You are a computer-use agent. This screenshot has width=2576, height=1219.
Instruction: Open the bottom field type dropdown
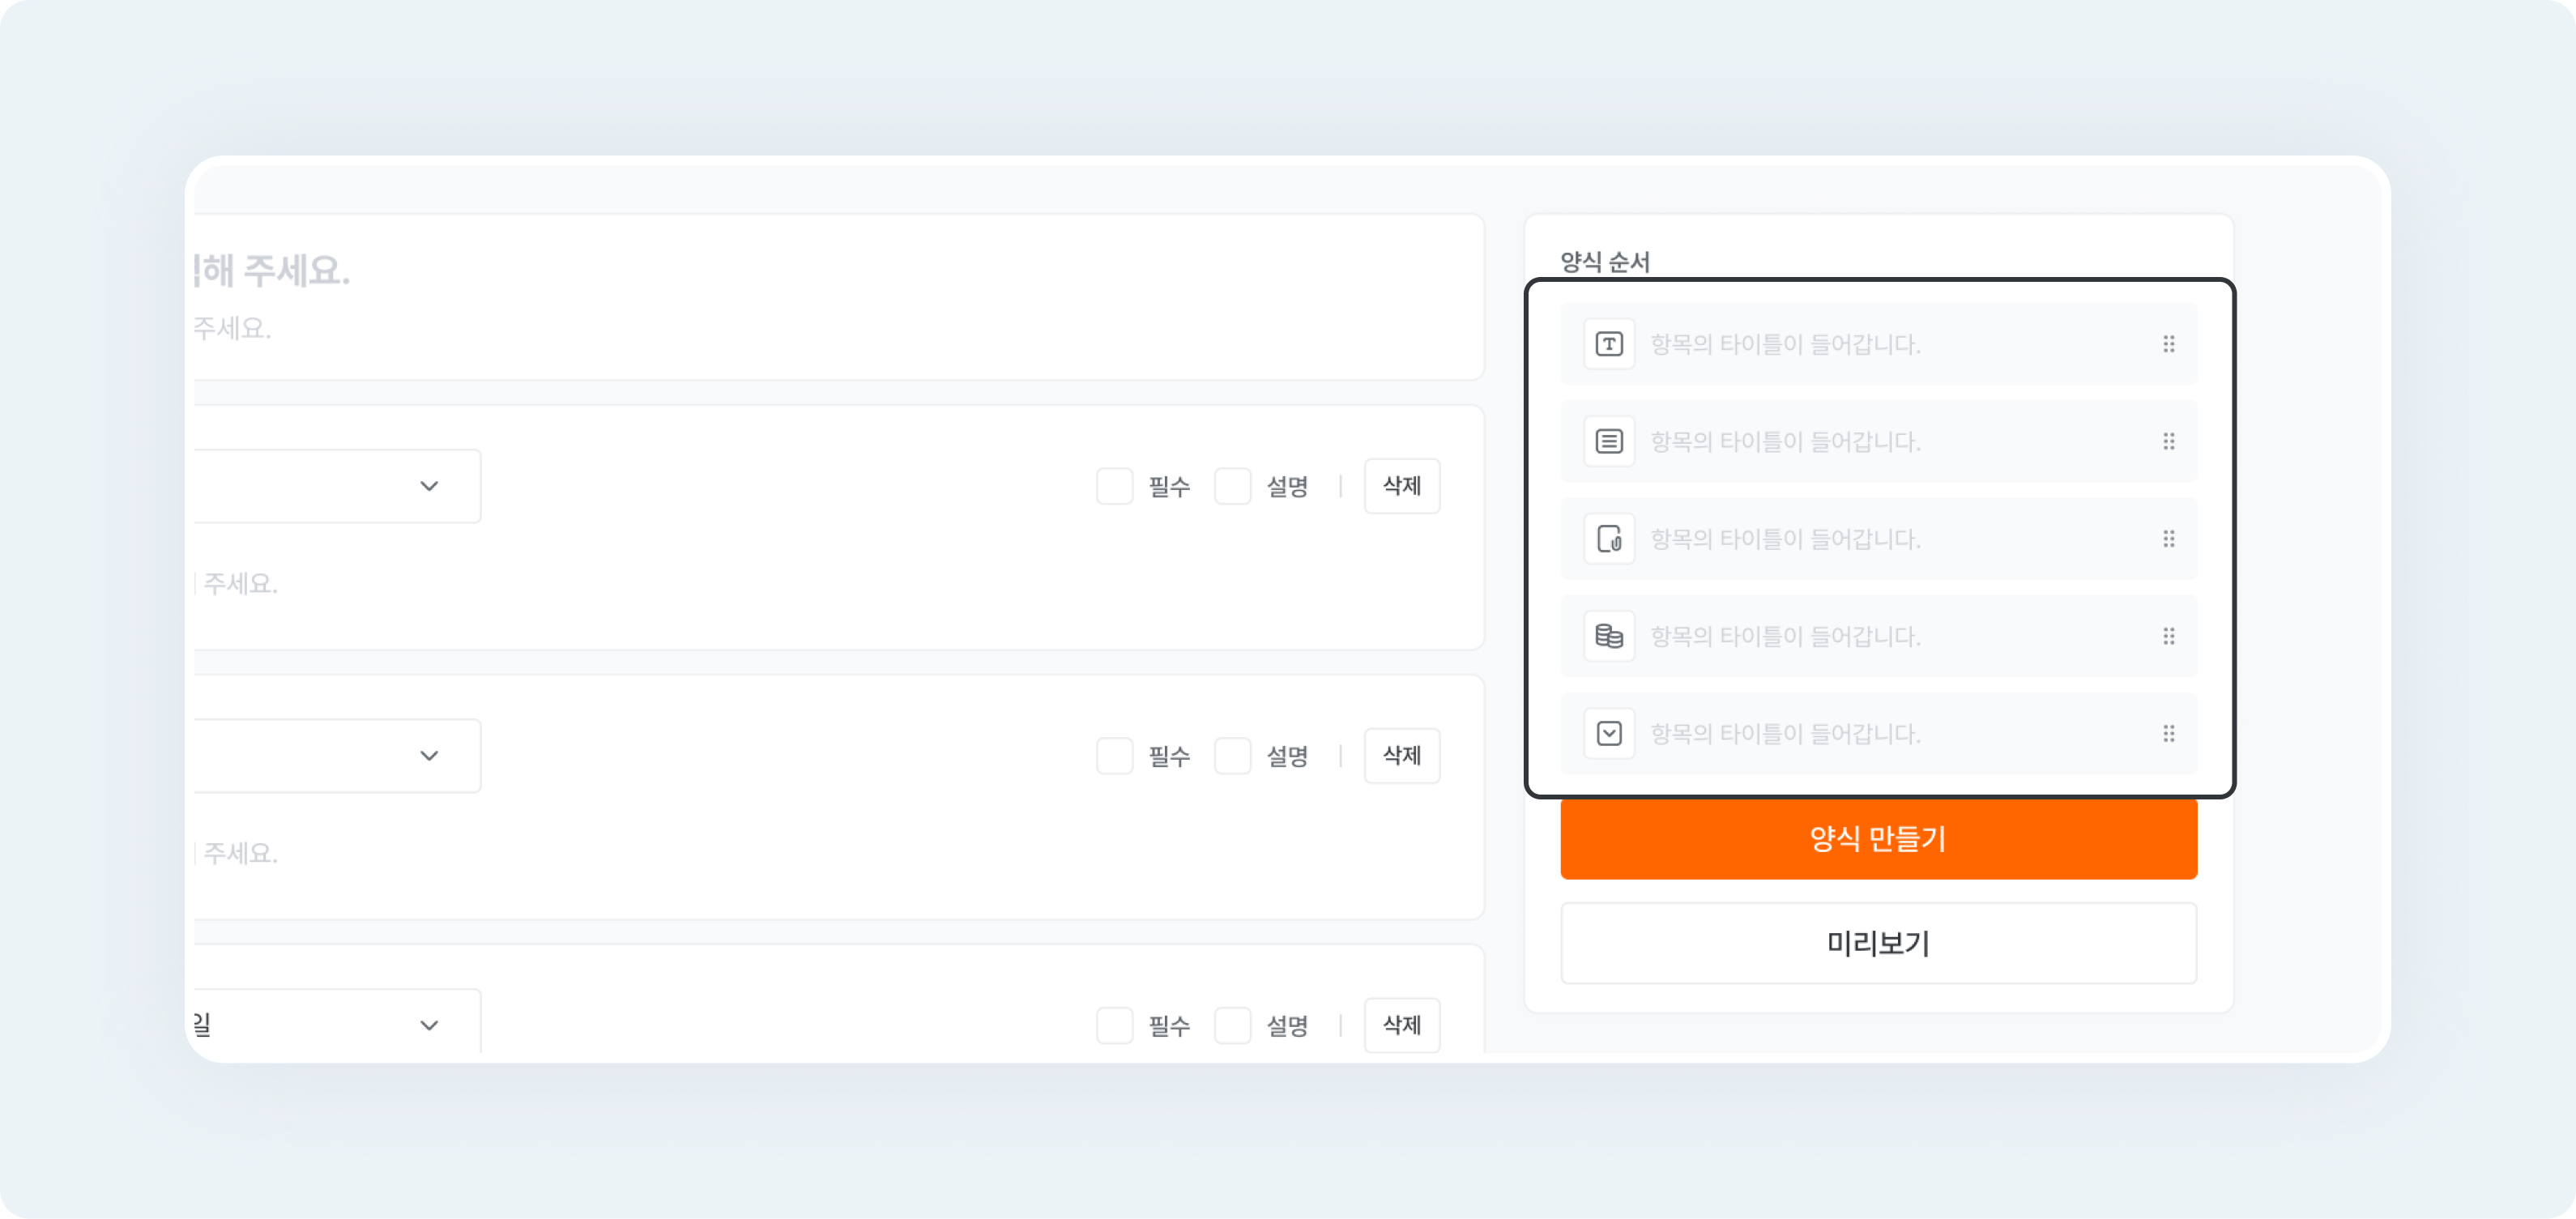pos(429,1025)
